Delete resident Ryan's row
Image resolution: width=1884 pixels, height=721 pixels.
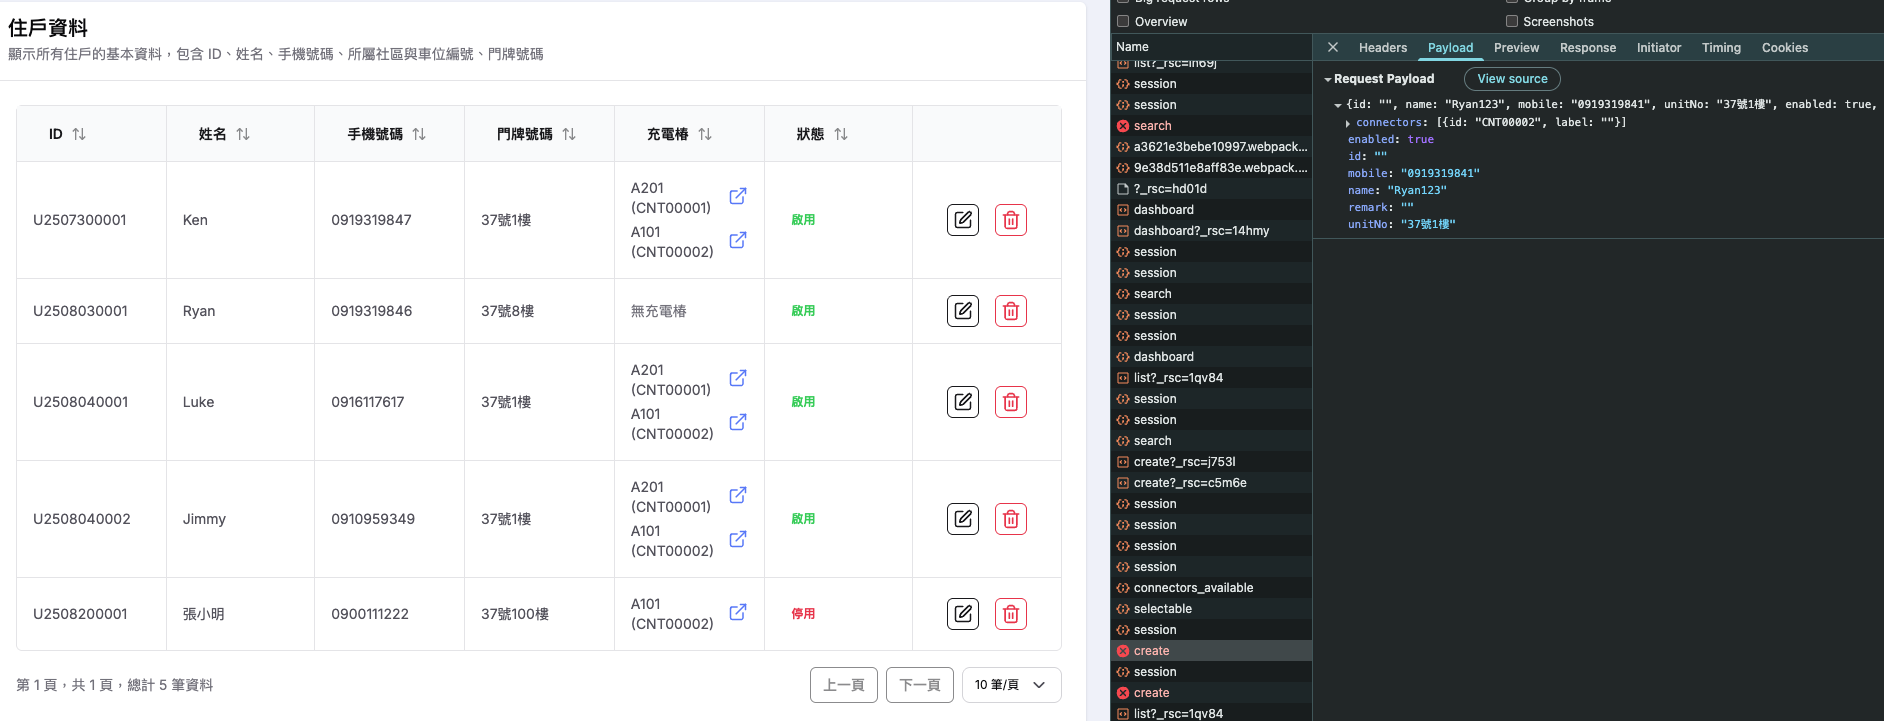click(x=1010, y=311)
